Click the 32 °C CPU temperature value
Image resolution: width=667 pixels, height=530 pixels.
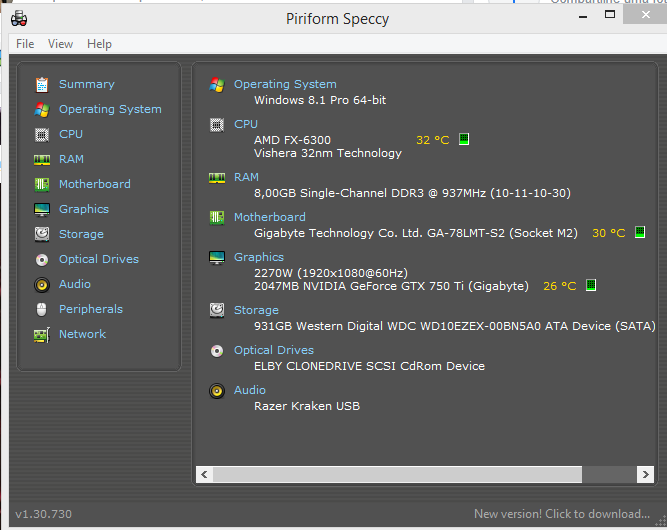pos(432,140)
